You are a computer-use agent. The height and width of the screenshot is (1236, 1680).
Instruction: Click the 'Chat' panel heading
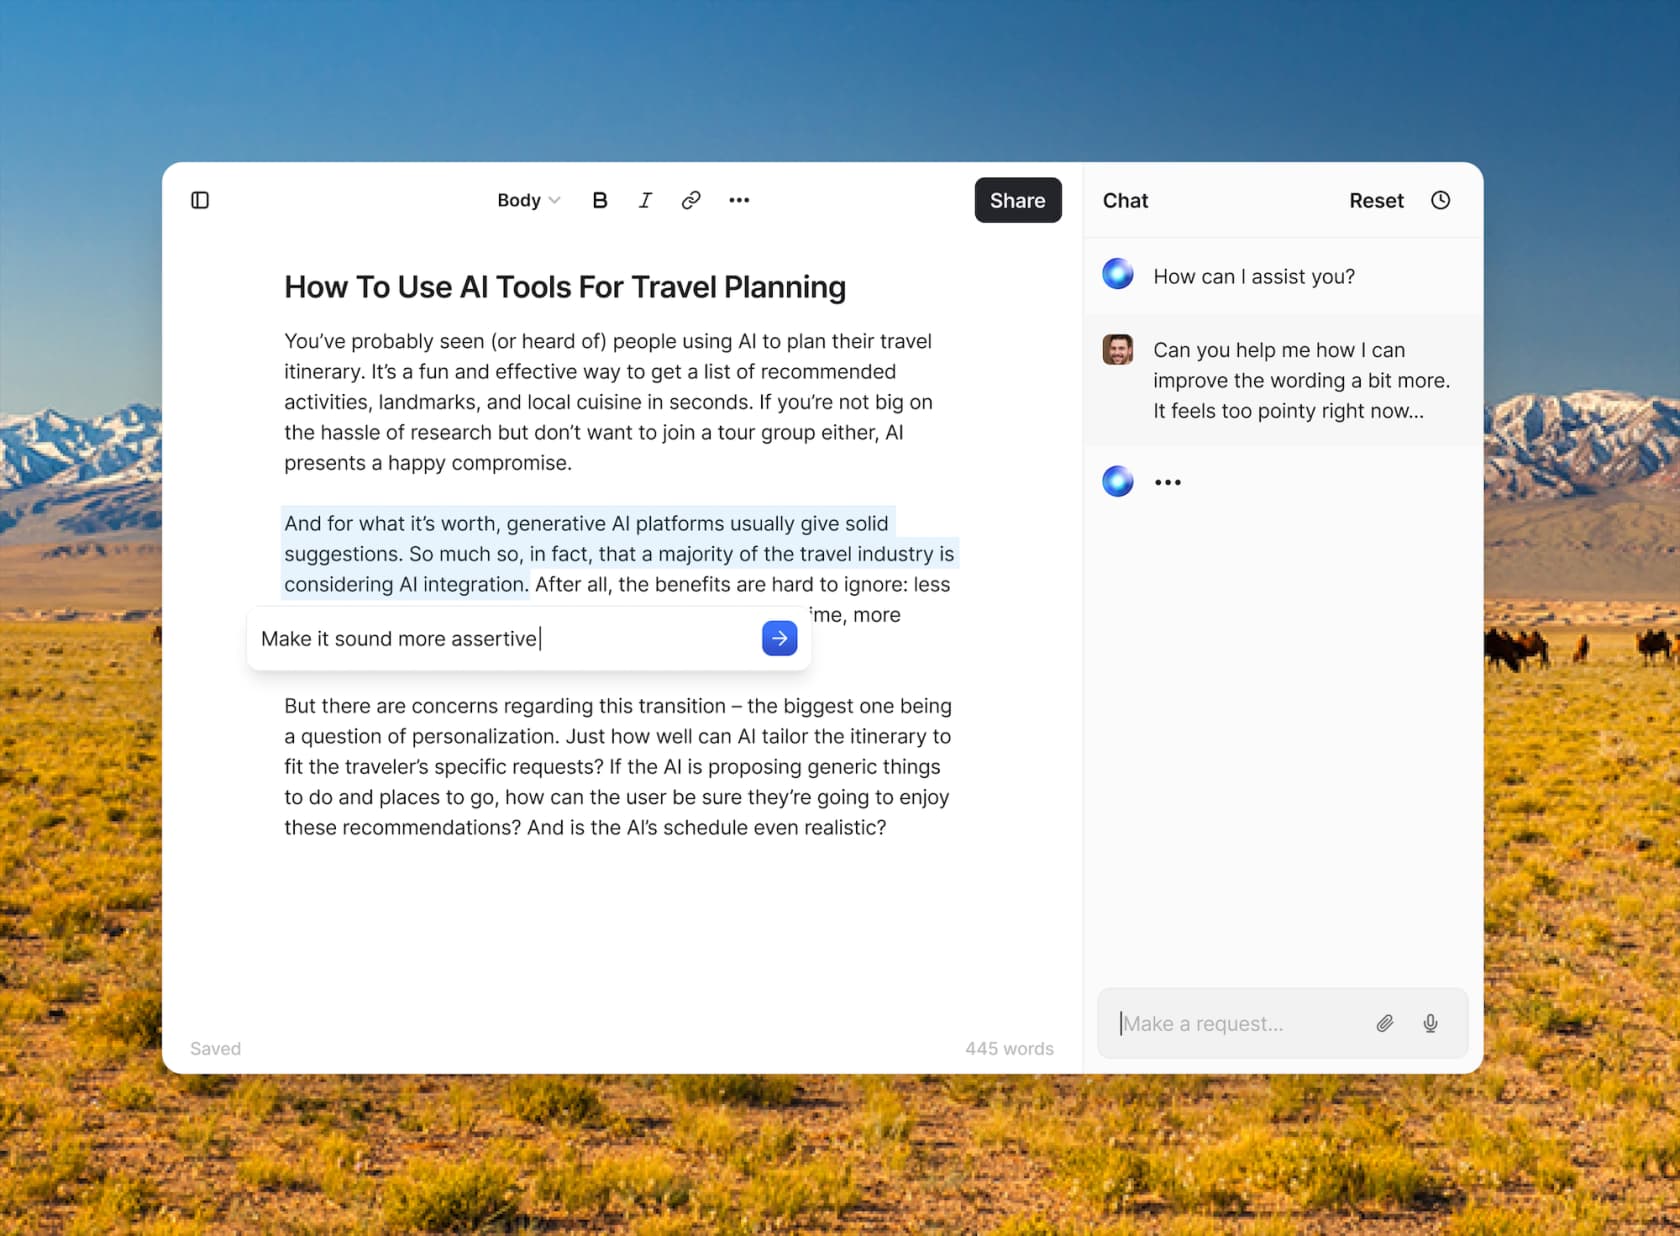click(x=1125, y=200)
